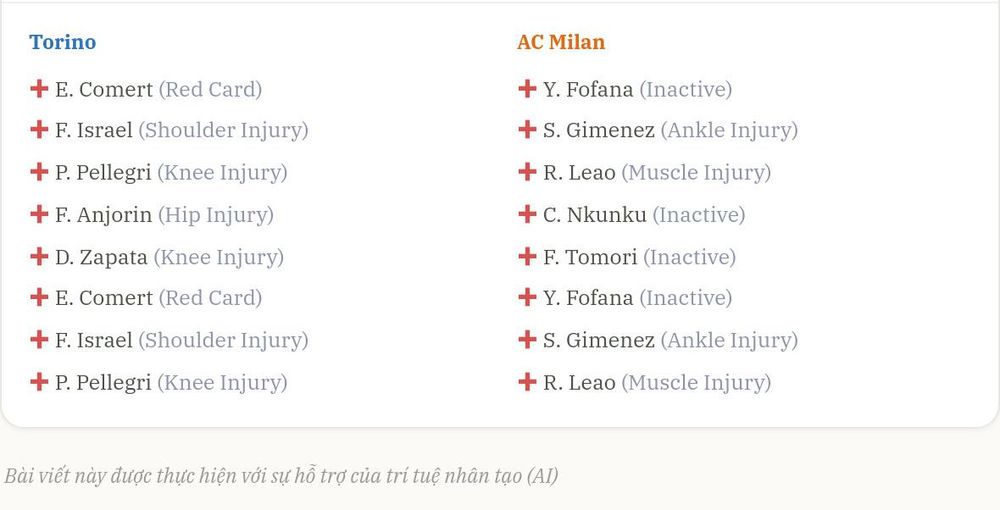Click the red cross beside F. Anjorin
The image size is (1000, 510).
39,214
